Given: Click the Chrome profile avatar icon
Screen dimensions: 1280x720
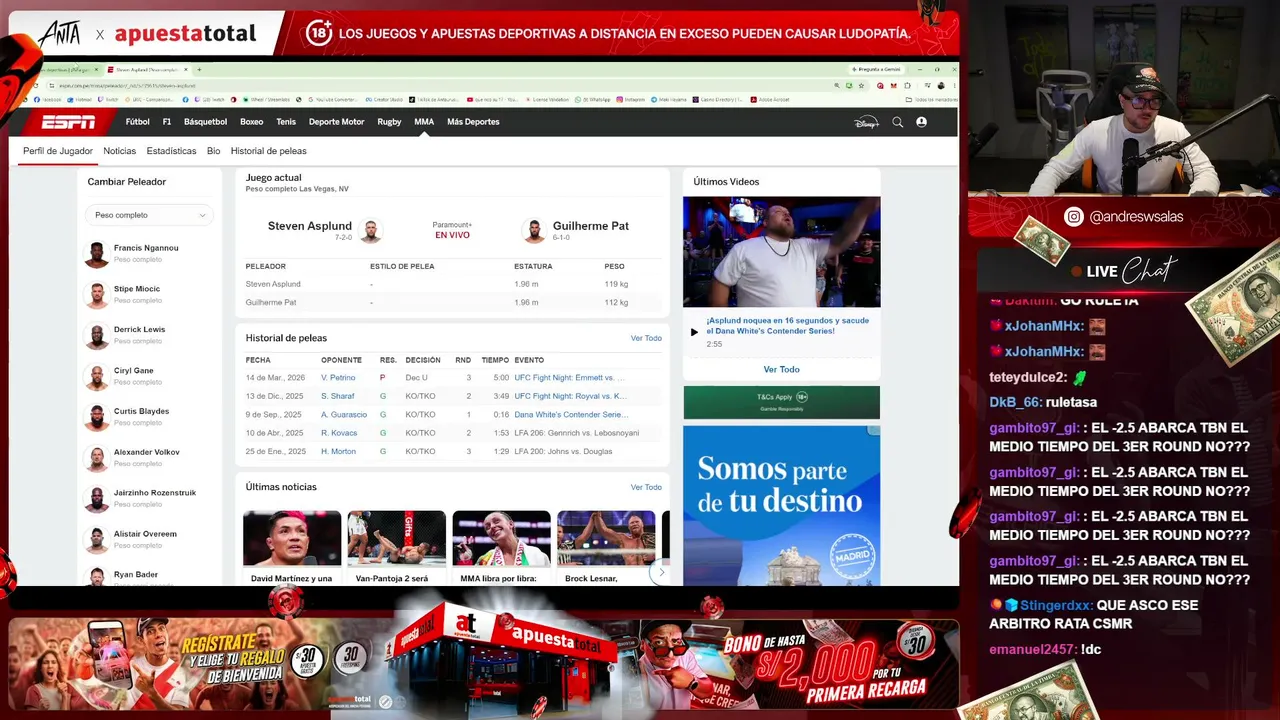Looking at the screenshot, I should click(939, 85).
